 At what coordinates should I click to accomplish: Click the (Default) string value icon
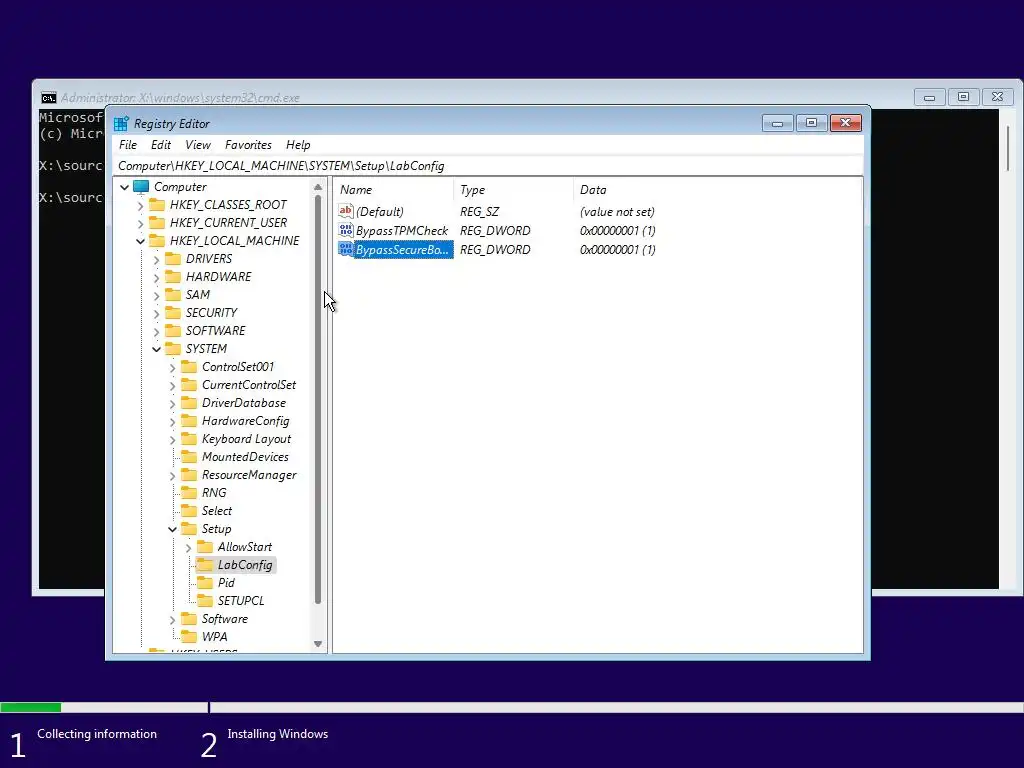click(346, 211)
